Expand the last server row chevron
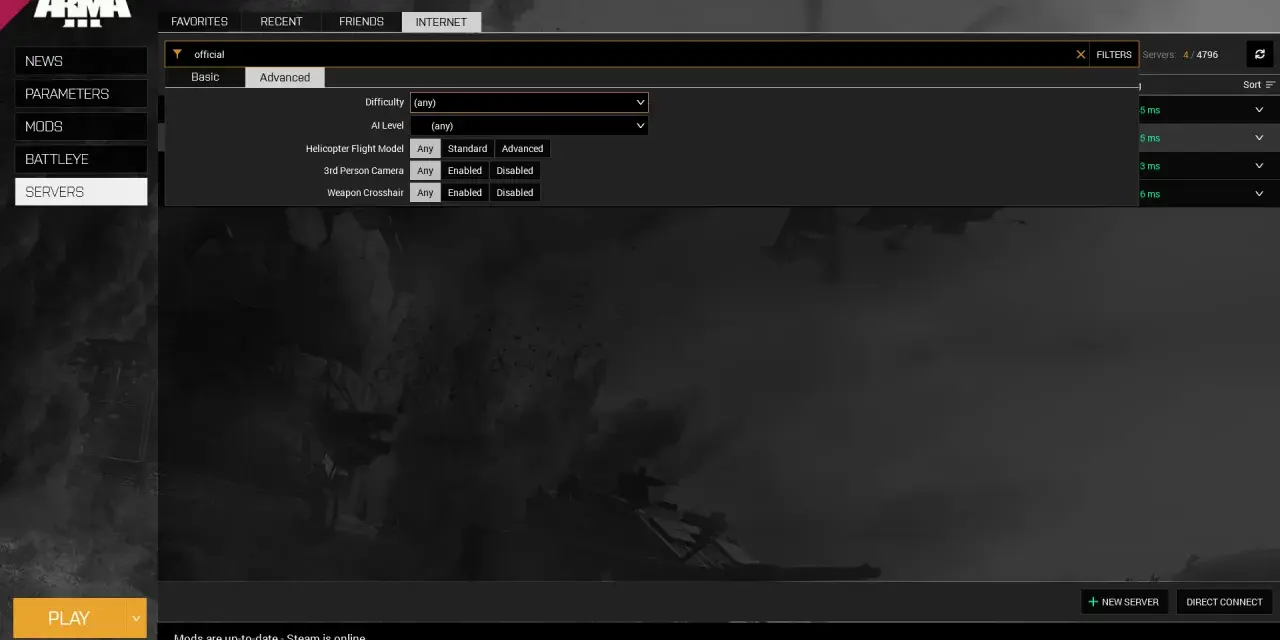This screenshot has width=1280, height=640. 1259,194
